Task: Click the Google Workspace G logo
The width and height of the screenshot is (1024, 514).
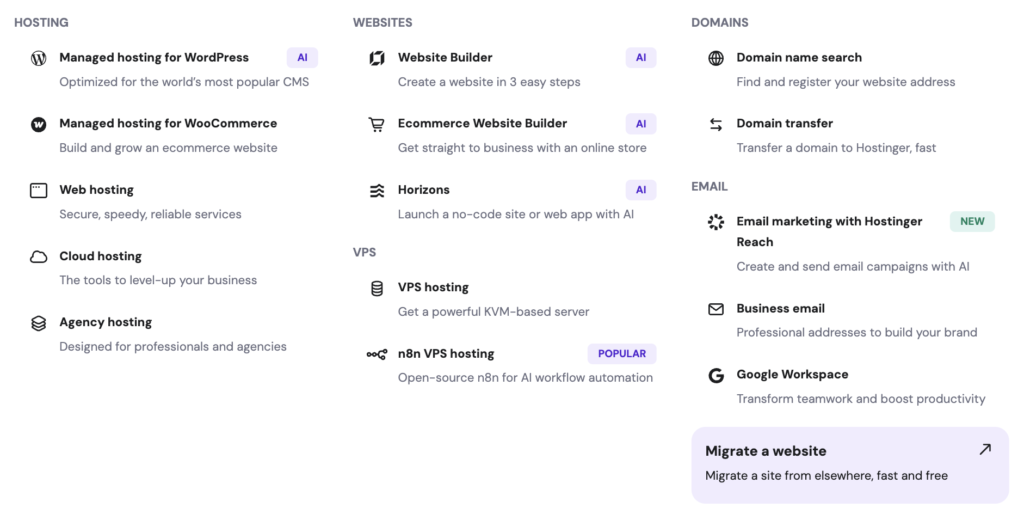Action: pyautogui.click(x=716, y=376)
